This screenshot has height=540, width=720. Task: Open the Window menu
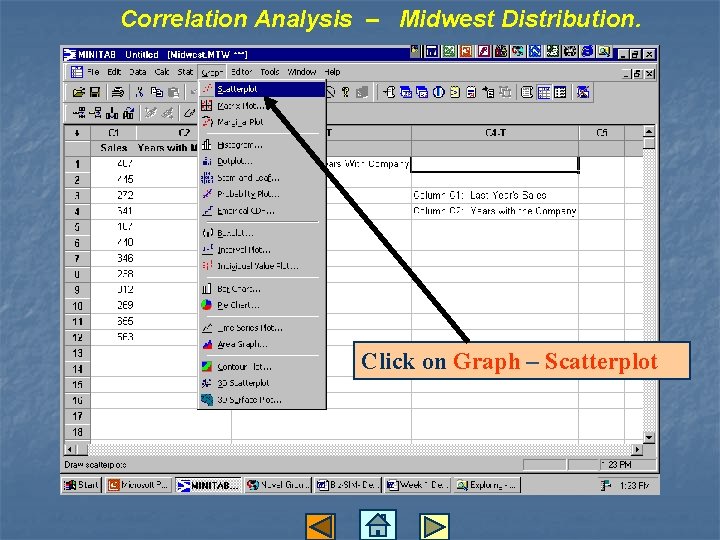click(302, 72)
